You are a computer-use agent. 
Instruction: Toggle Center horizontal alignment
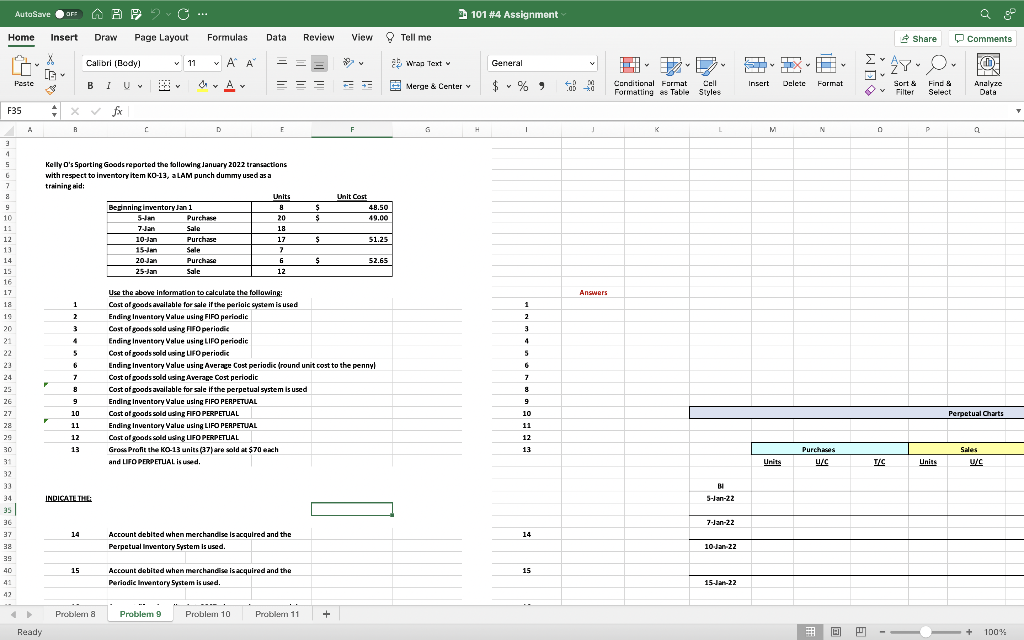pyautogui.click(x=300, y=86)
